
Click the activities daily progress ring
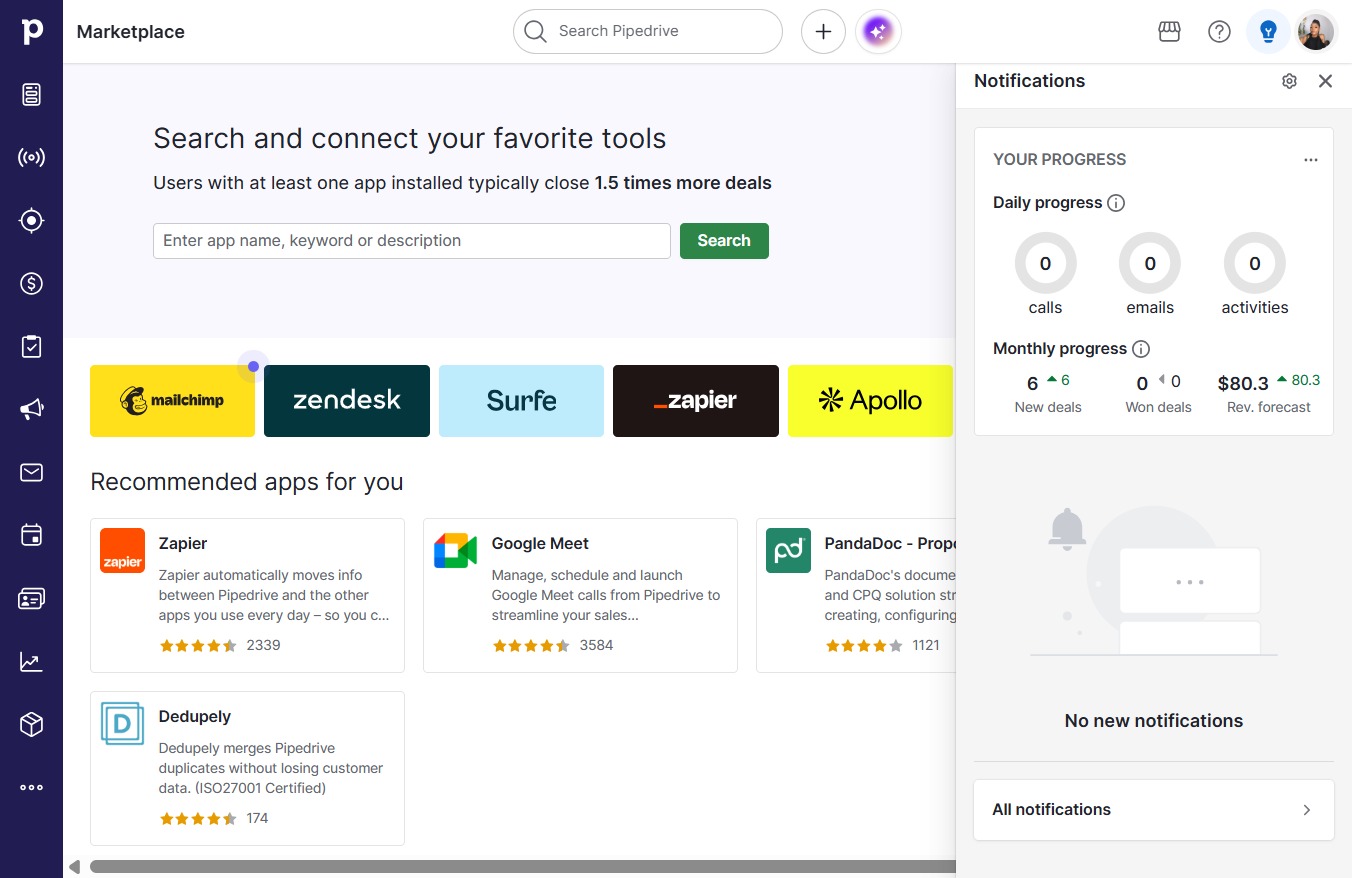click(1255, 264)
